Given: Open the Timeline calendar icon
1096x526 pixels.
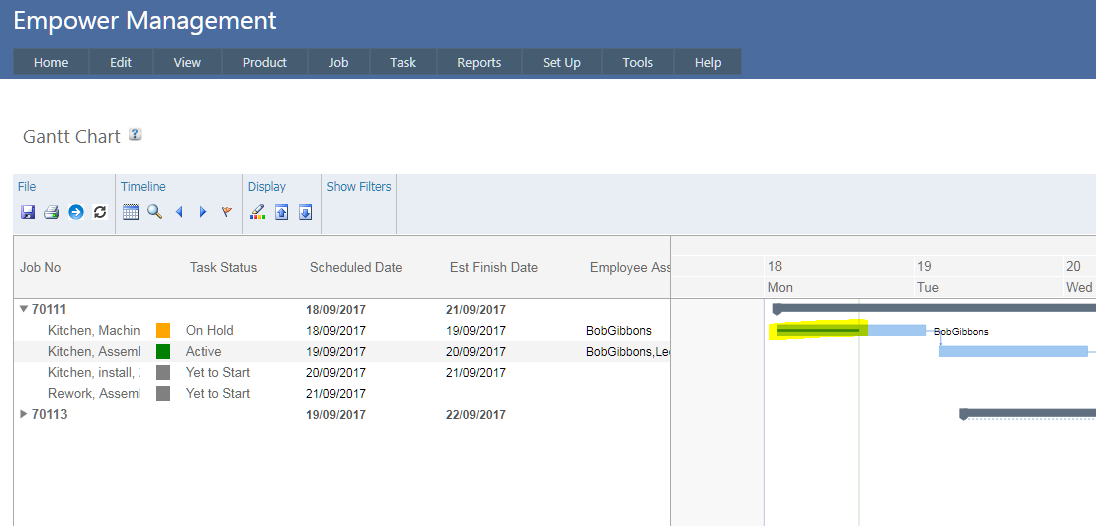Looking at the screenshot, I should 131,212.
